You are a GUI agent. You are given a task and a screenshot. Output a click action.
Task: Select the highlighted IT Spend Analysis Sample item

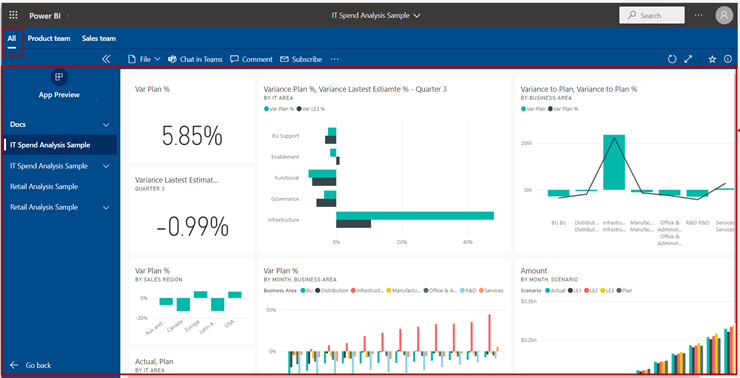[x=60, y=145]
